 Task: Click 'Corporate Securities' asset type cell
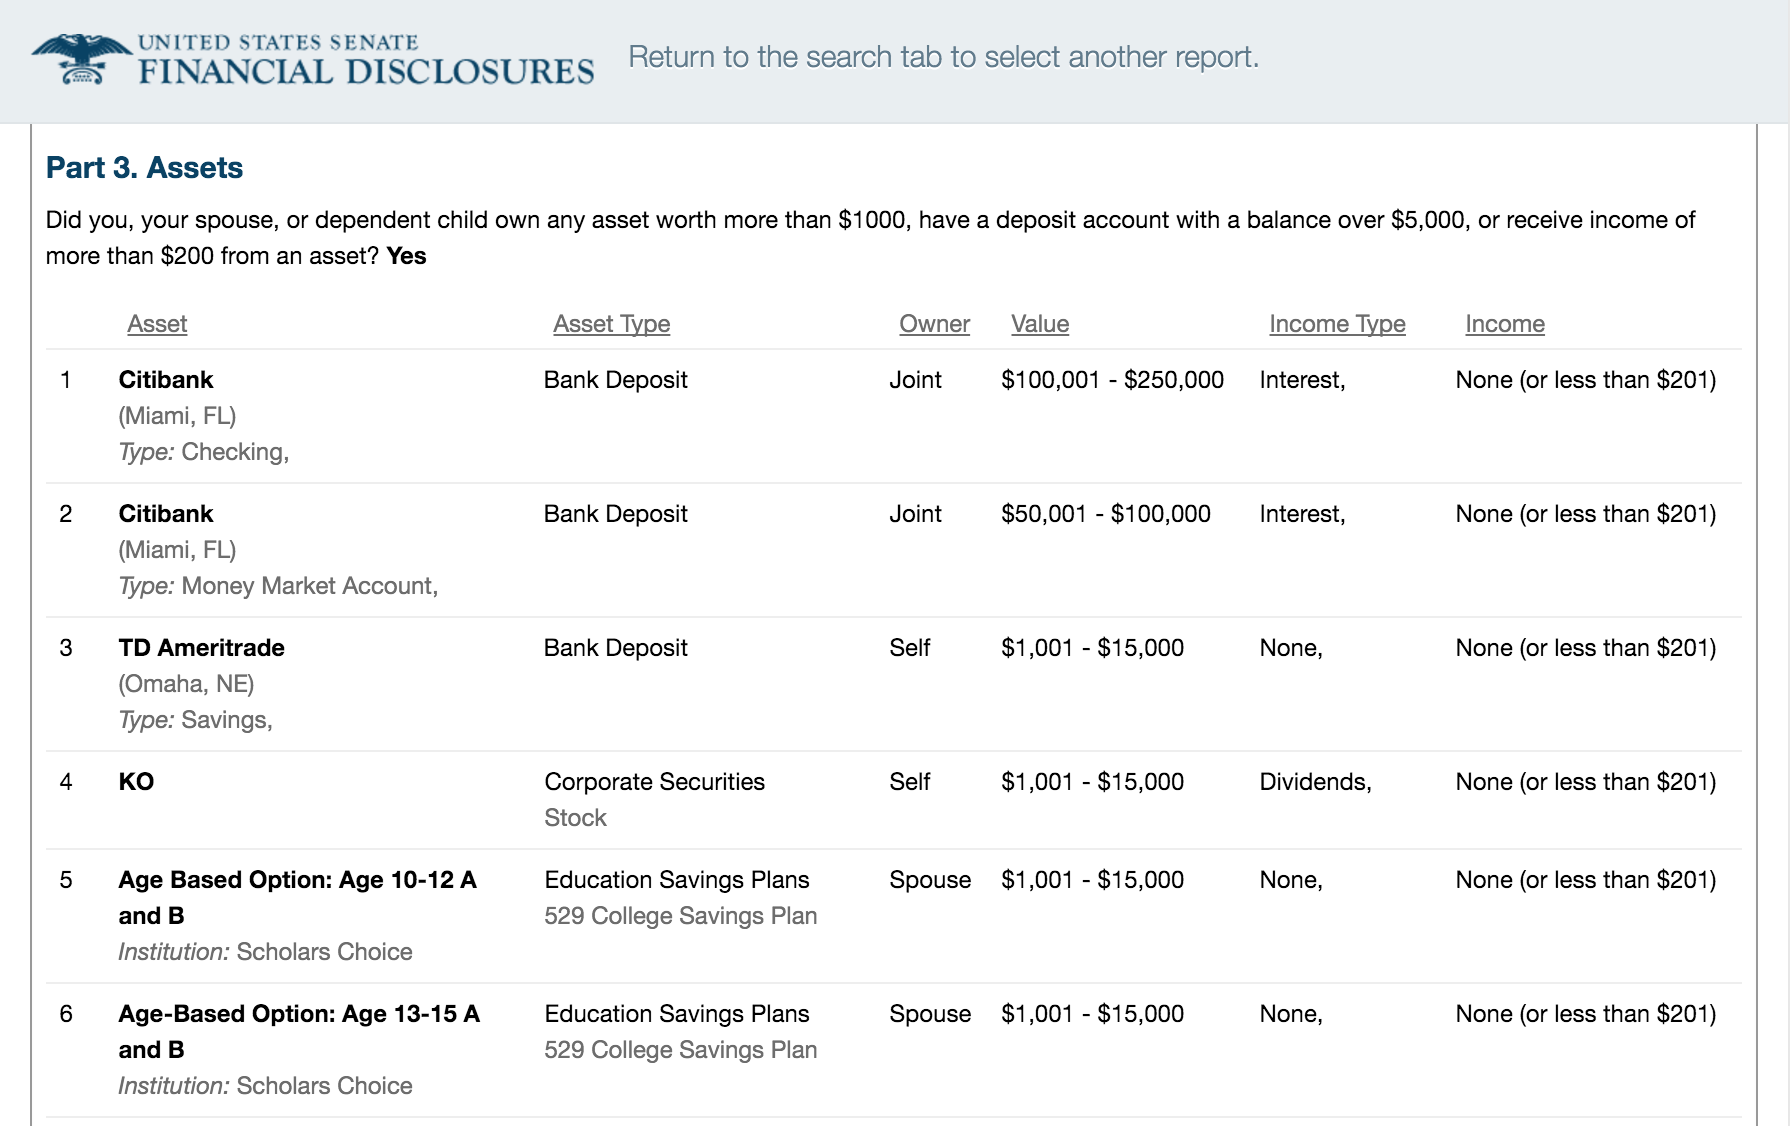pos(654,782)
